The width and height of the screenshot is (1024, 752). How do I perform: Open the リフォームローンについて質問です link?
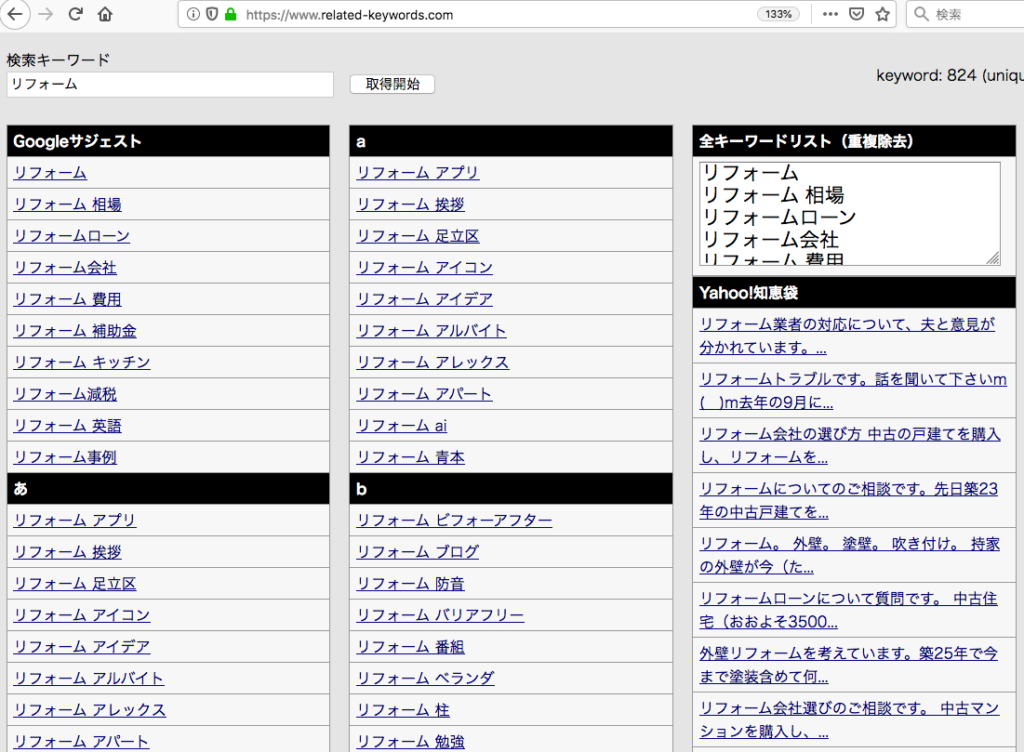point(848,610)
